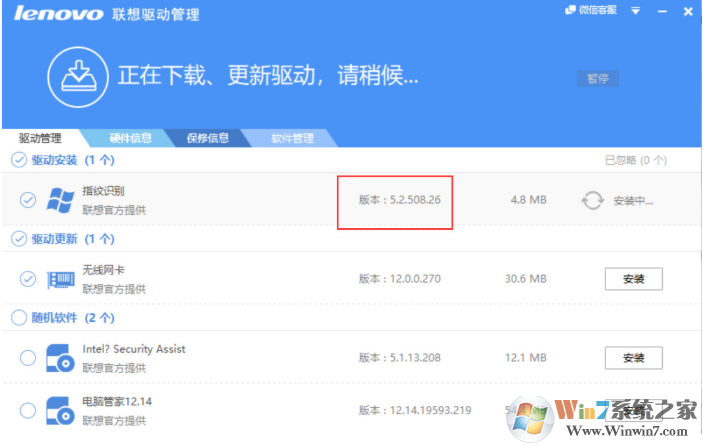Click version text 5.1.13.208

click(x=415, y=358)
